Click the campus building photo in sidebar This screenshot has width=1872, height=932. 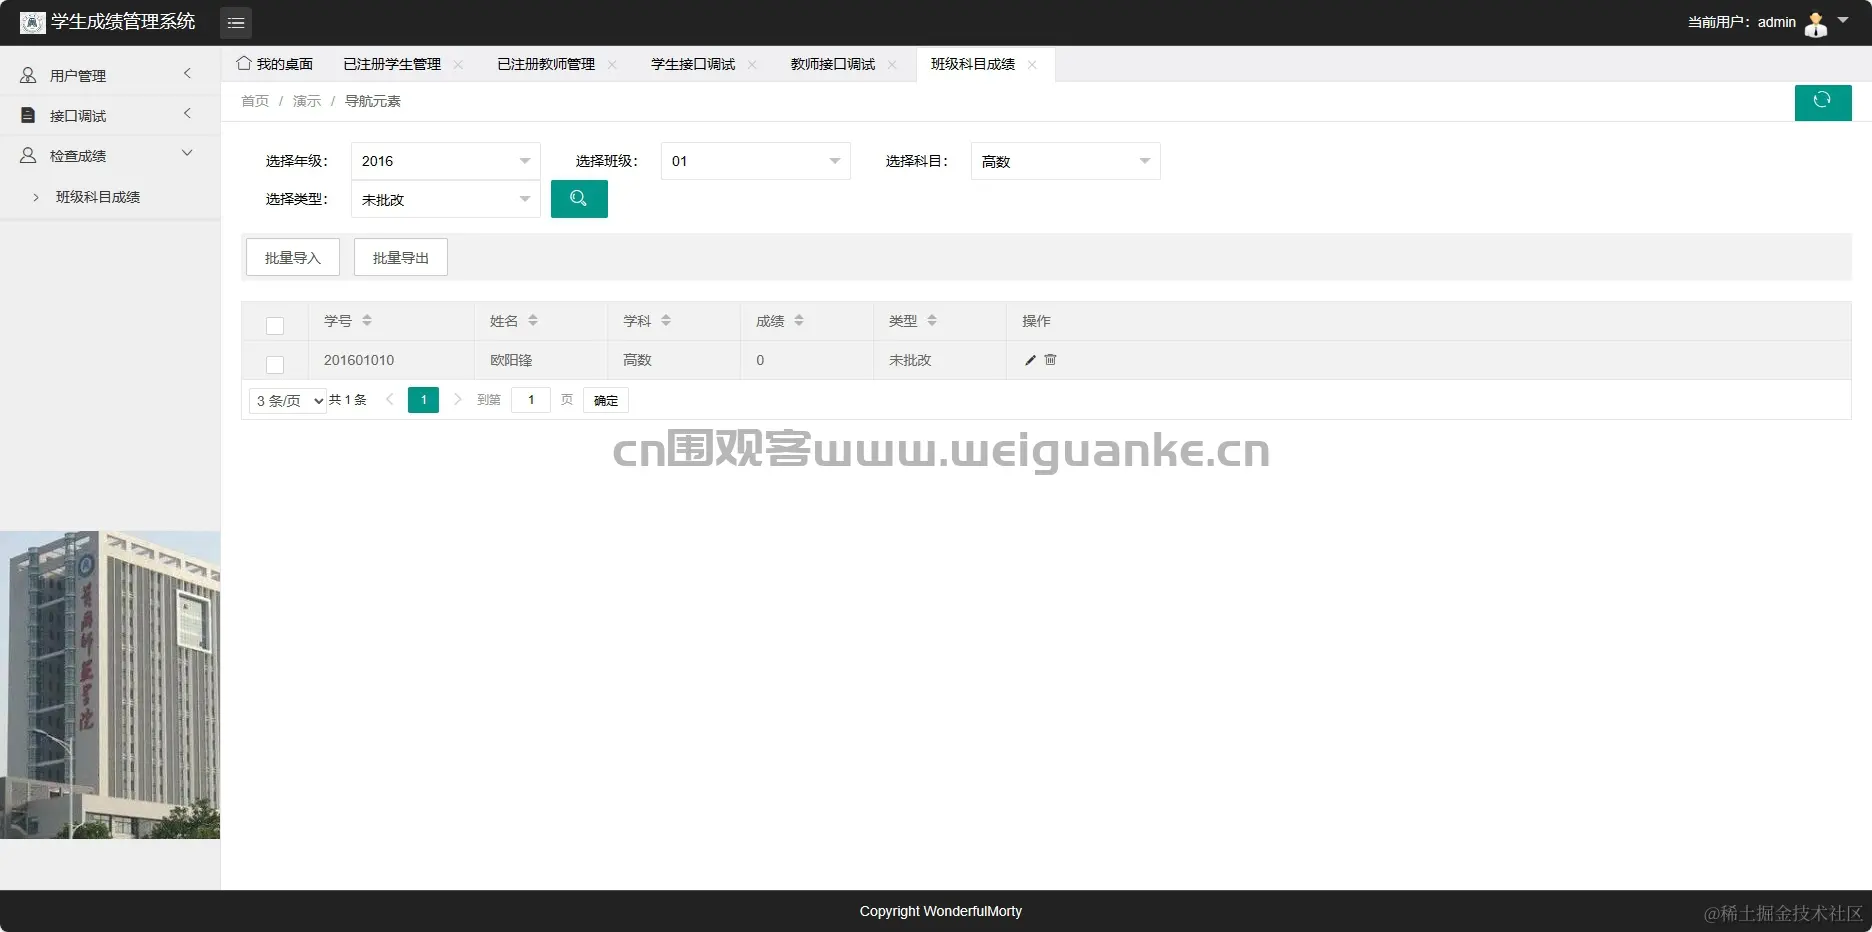(110, 684)
